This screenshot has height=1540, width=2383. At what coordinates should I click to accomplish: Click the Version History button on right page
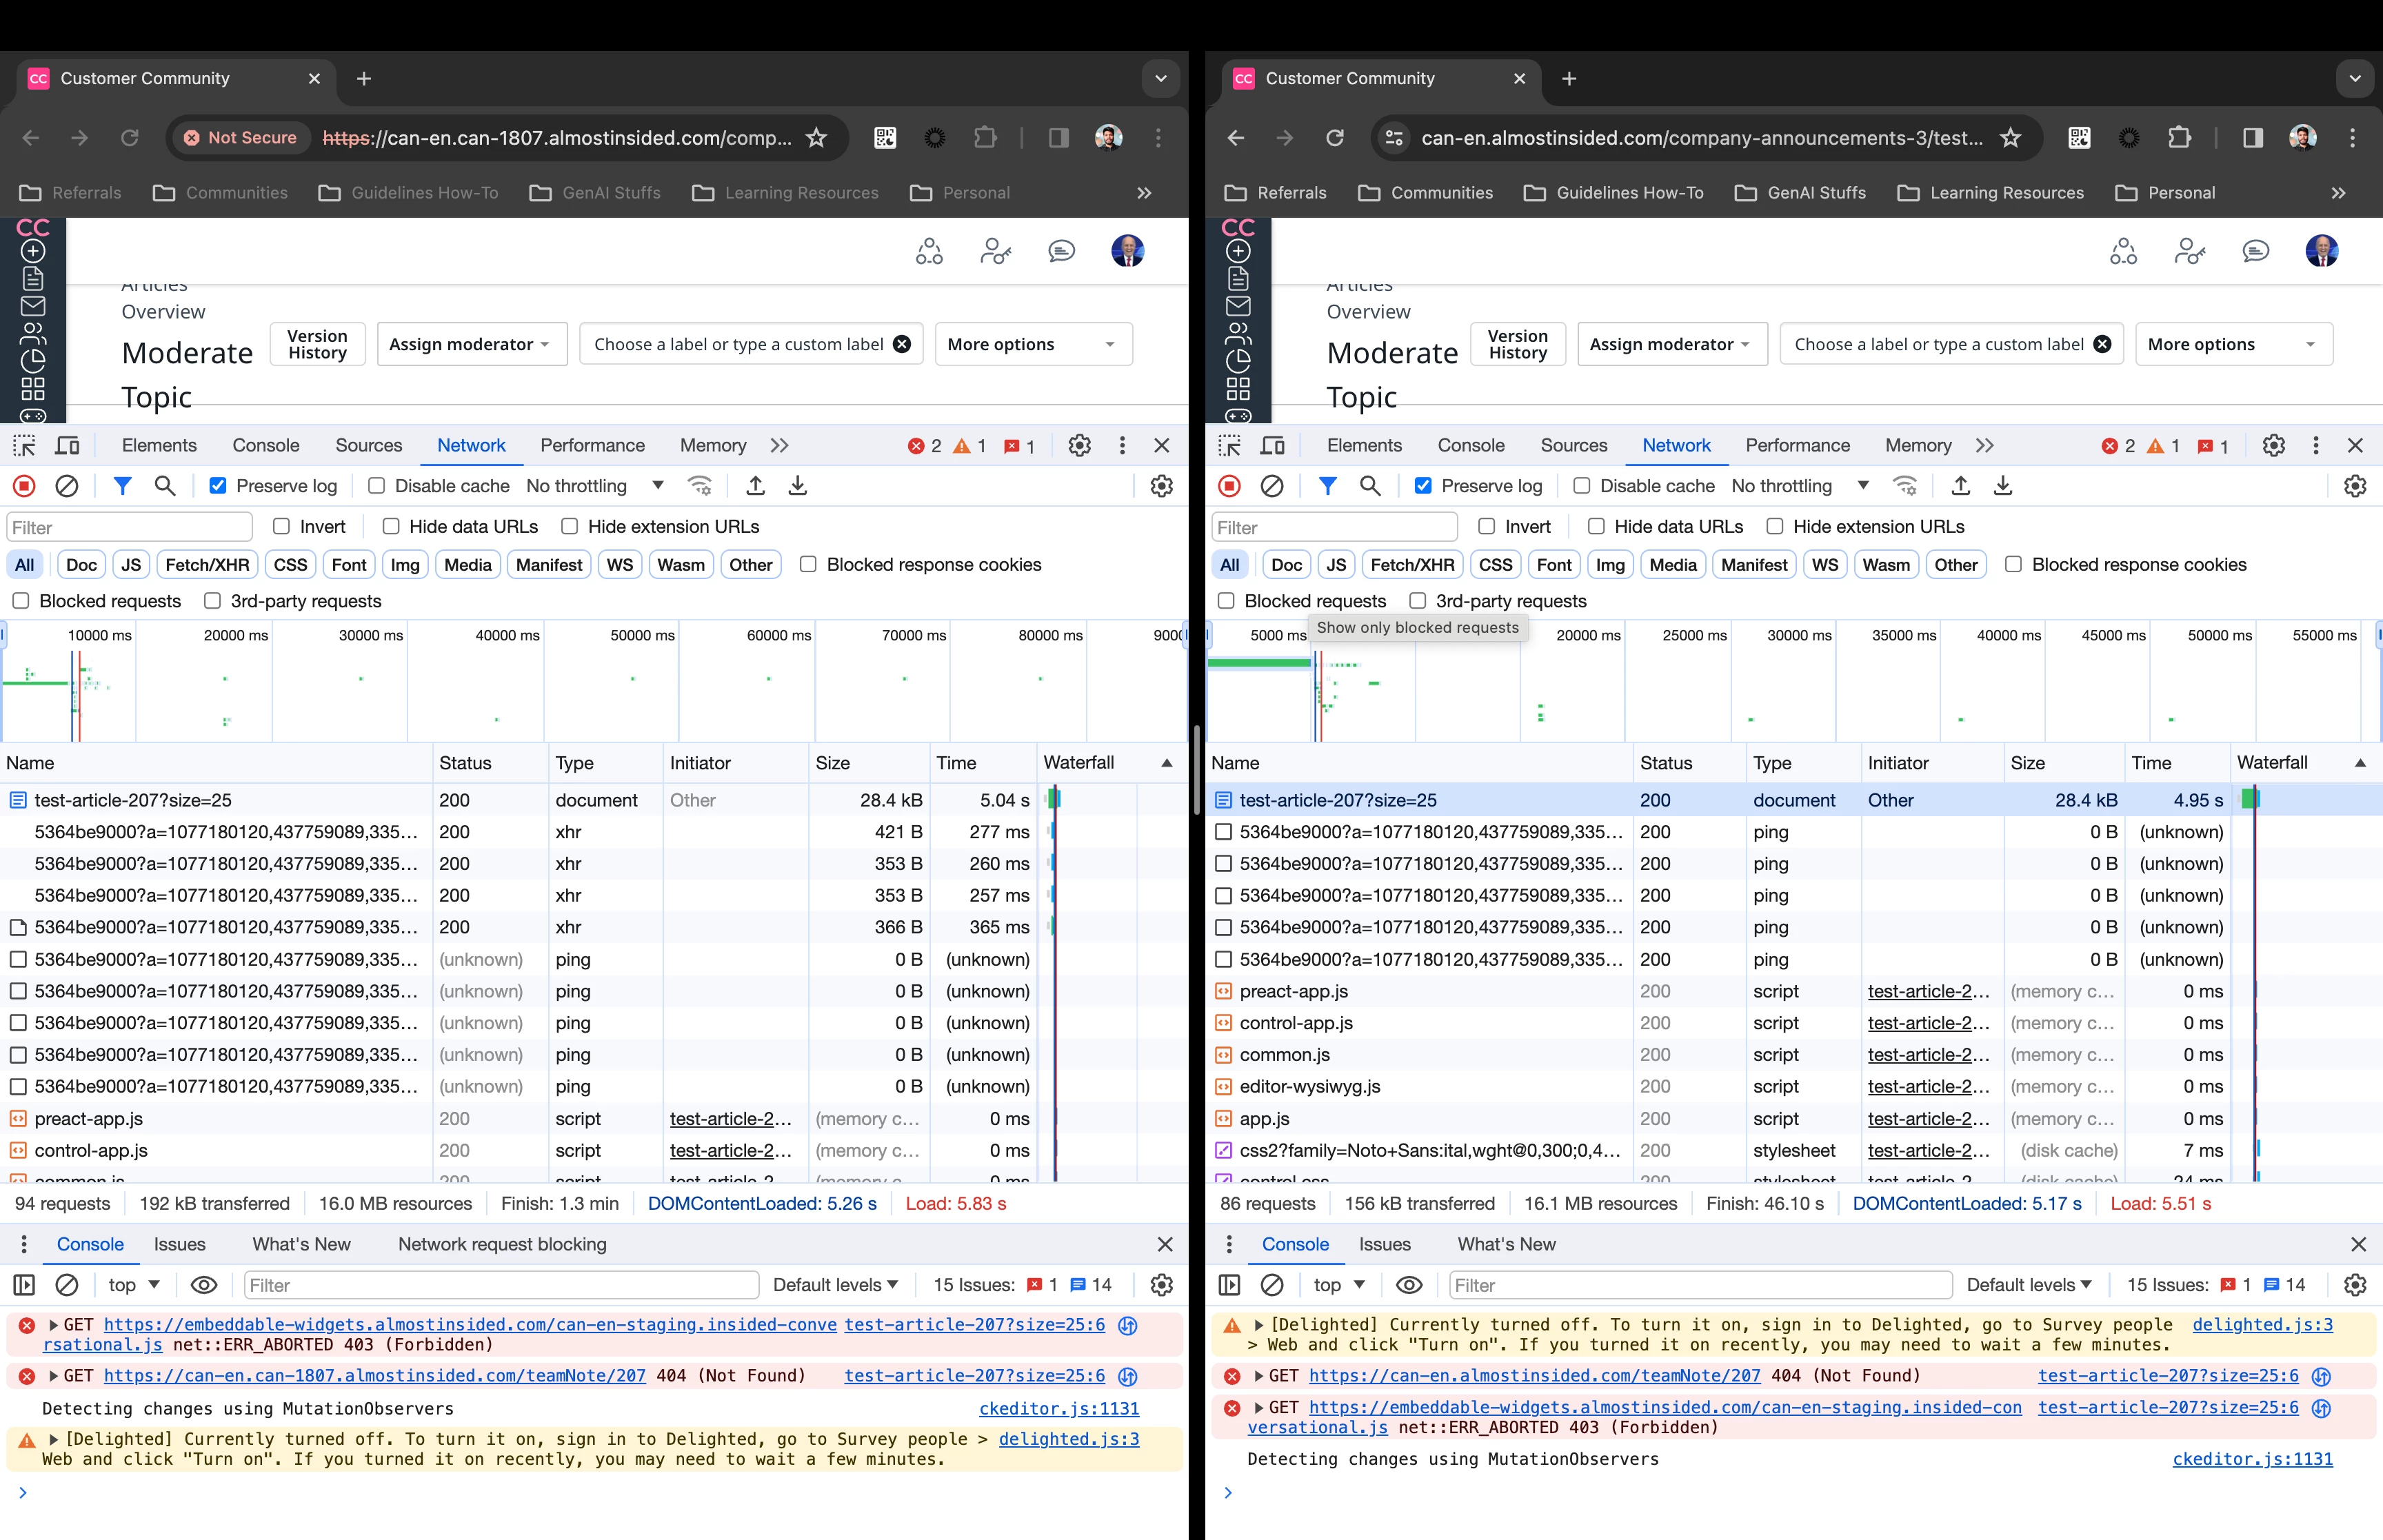[1517, 344]
